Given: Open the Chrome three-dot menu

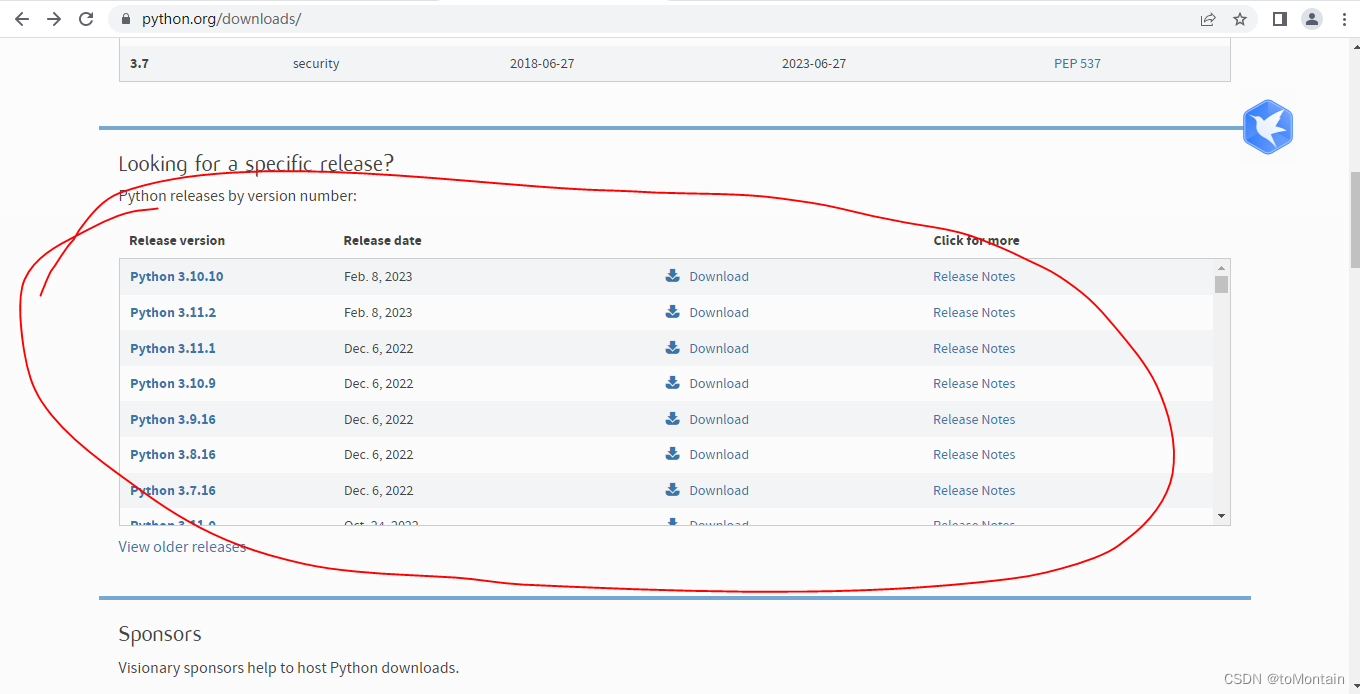Looking at the screenshot, I should tap(1344, 19).
